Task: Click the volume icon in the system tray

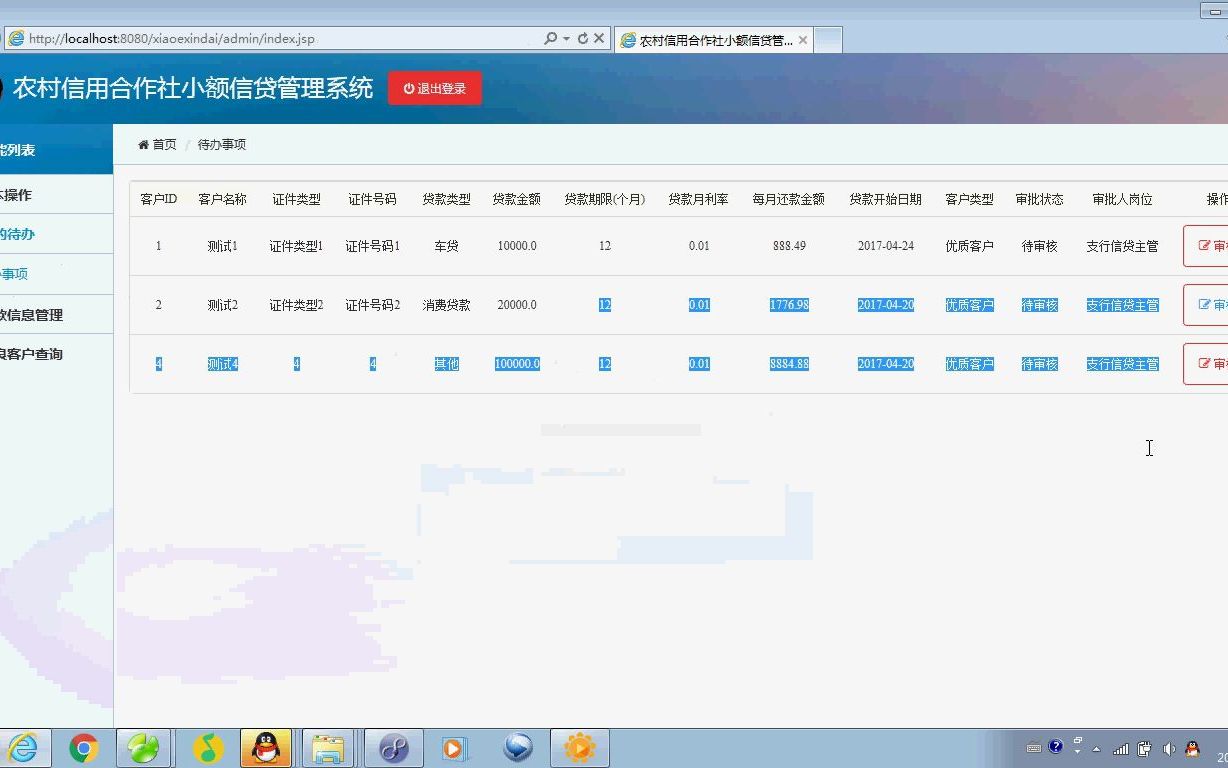Action: [x=1170, y=748]
